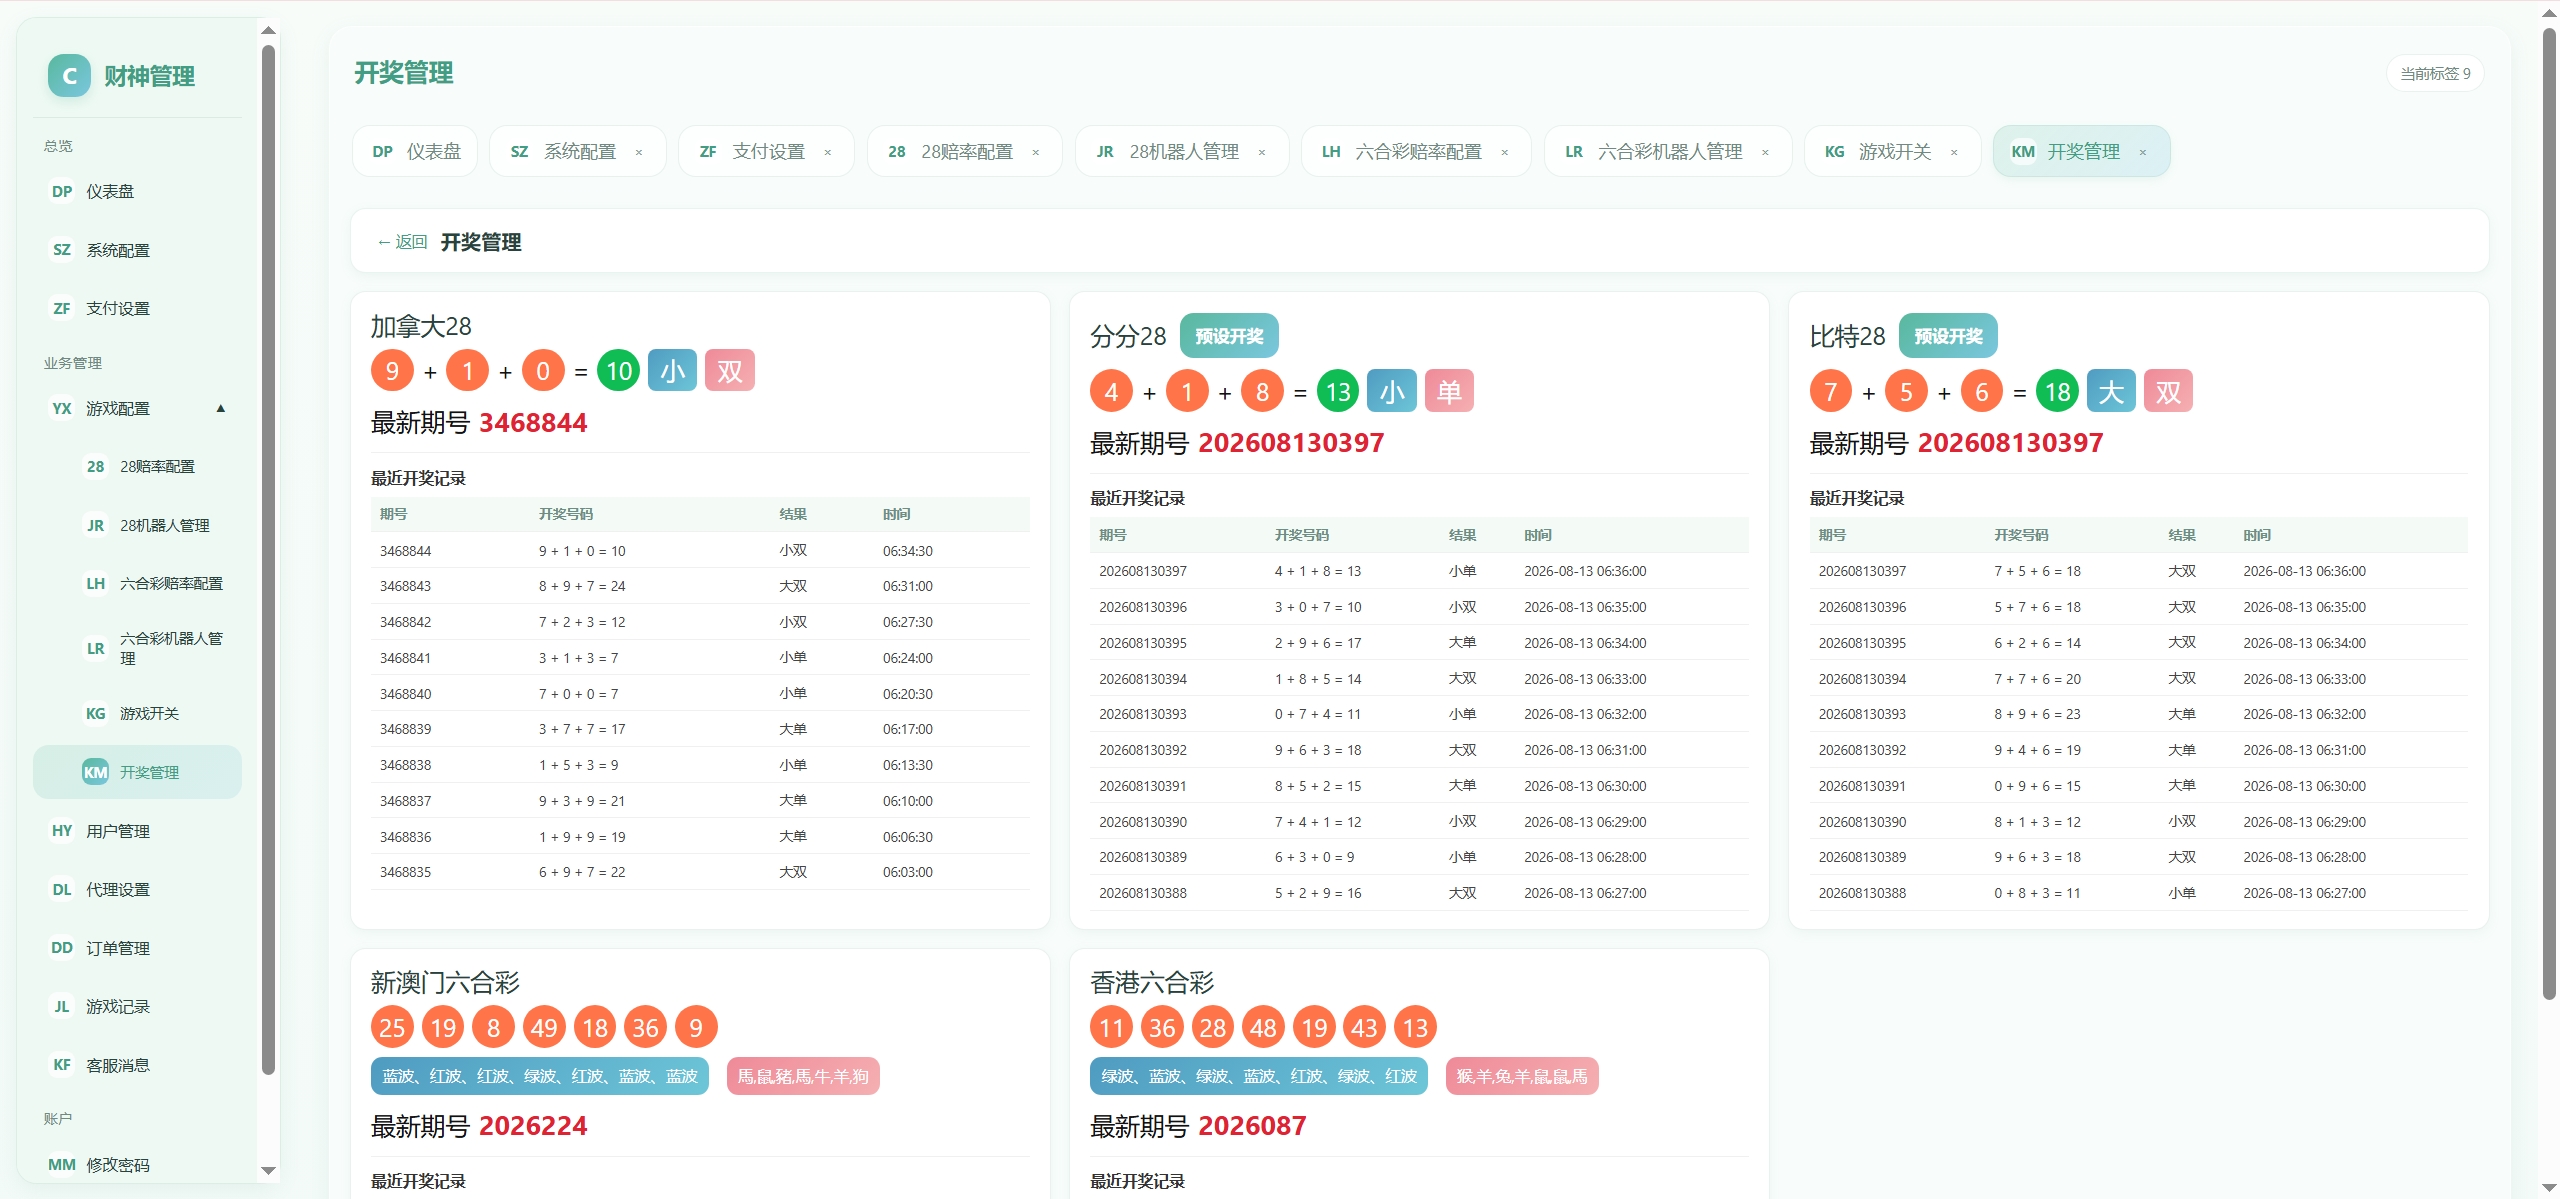Click the 返回 back link
The image size is (2560, 1199).
(x=403, y=242)
